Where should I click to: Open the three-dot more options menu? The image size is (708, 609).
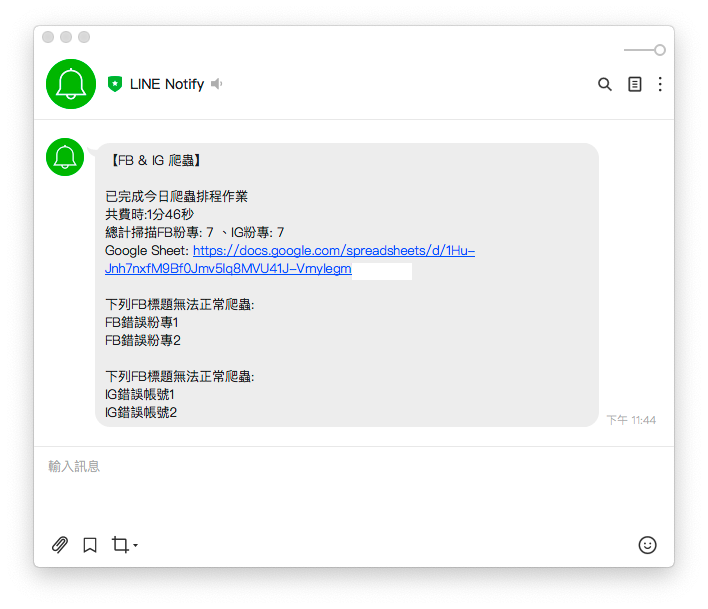click(x=660, y=84)
